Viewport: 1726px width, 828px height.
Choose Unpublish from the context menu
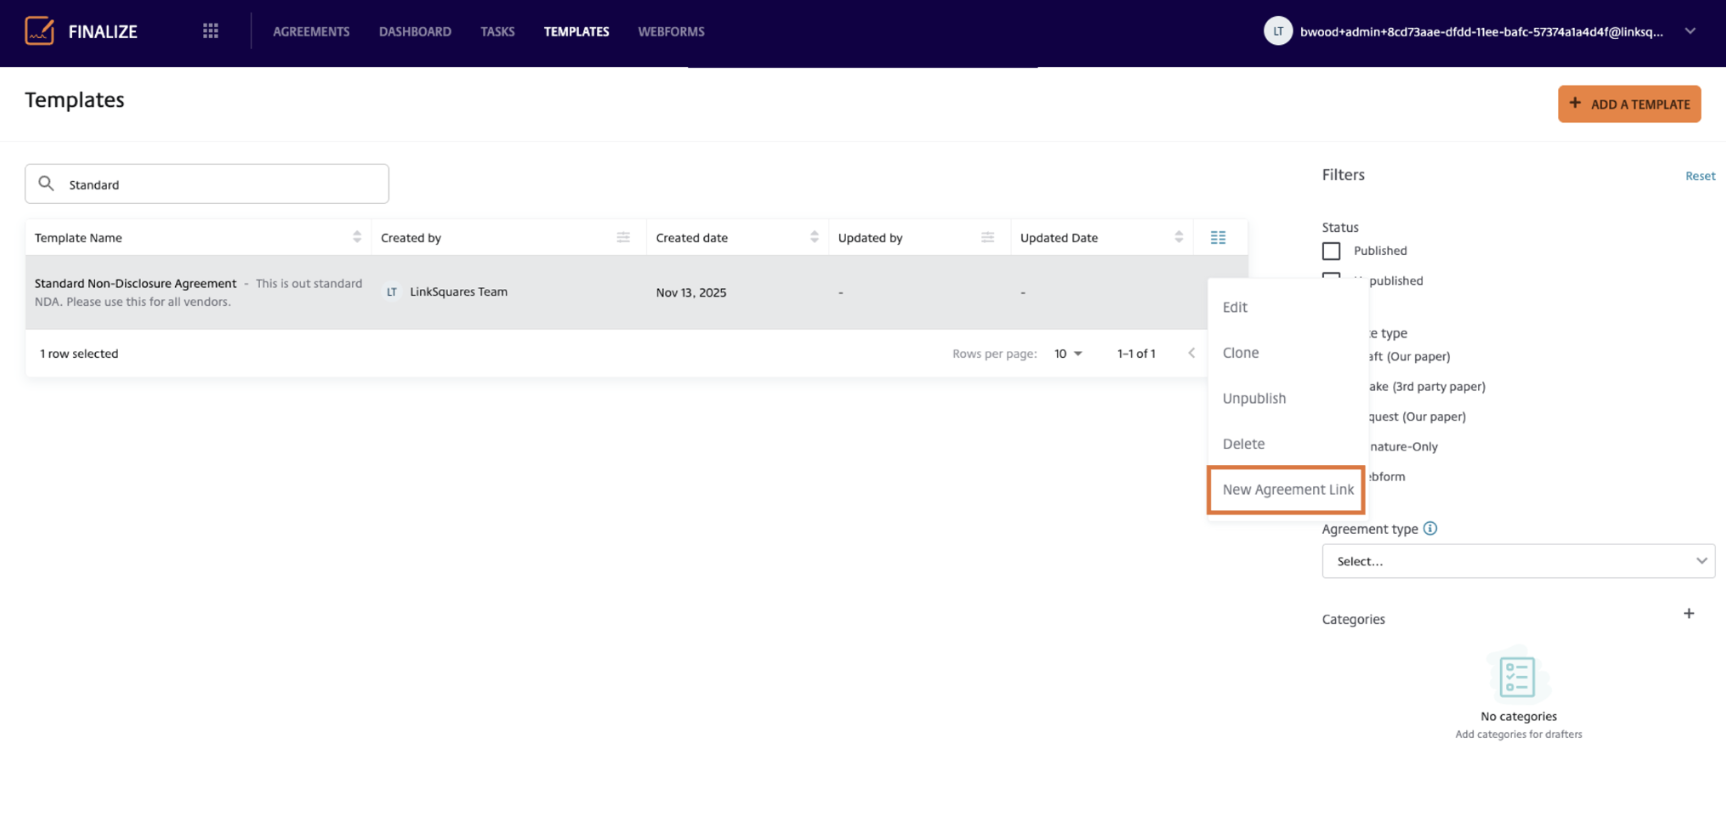(x=1254, y=398)
